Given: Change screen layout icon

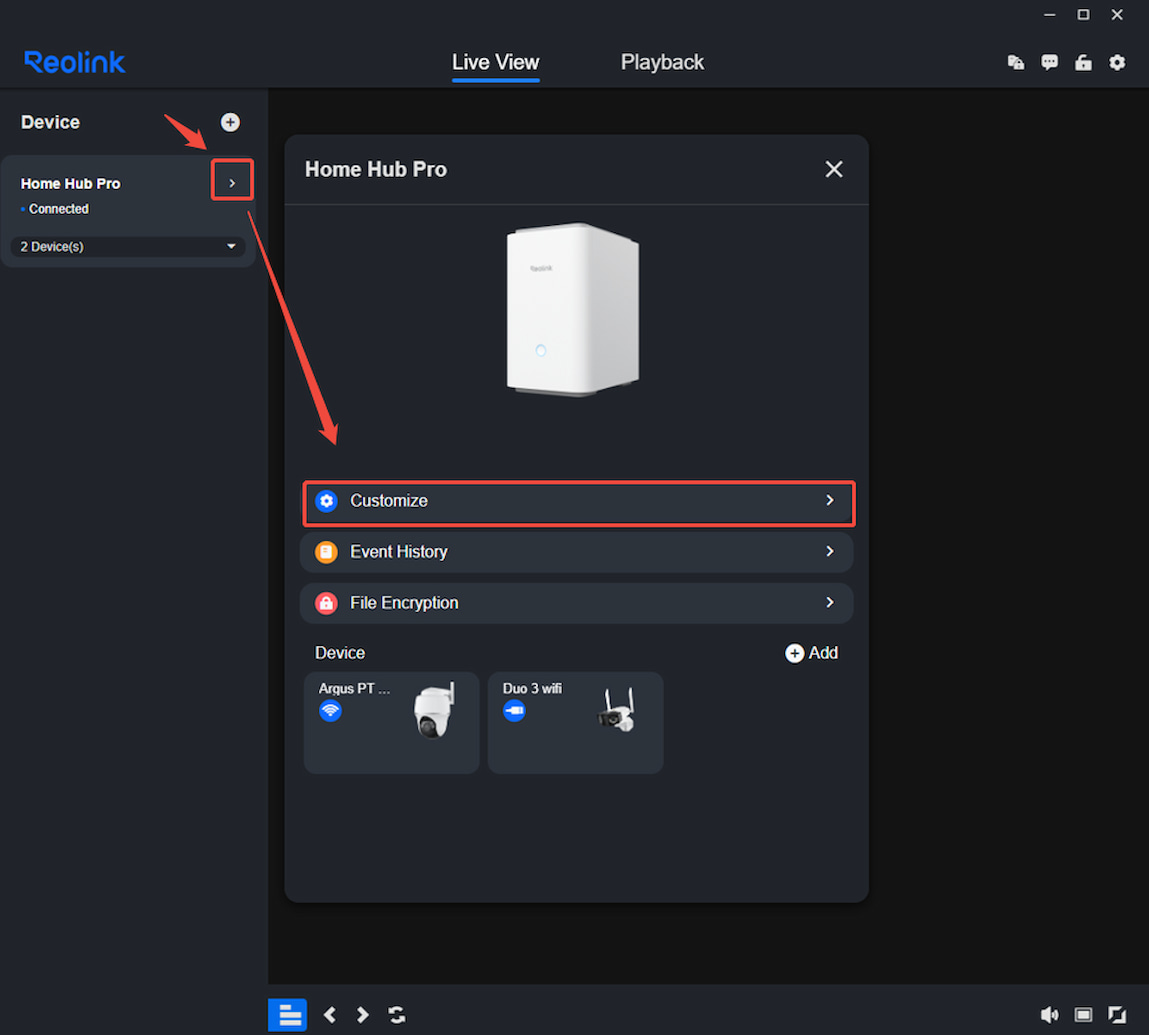Looking at the screenshot, I should (x=1083, y=1015).
